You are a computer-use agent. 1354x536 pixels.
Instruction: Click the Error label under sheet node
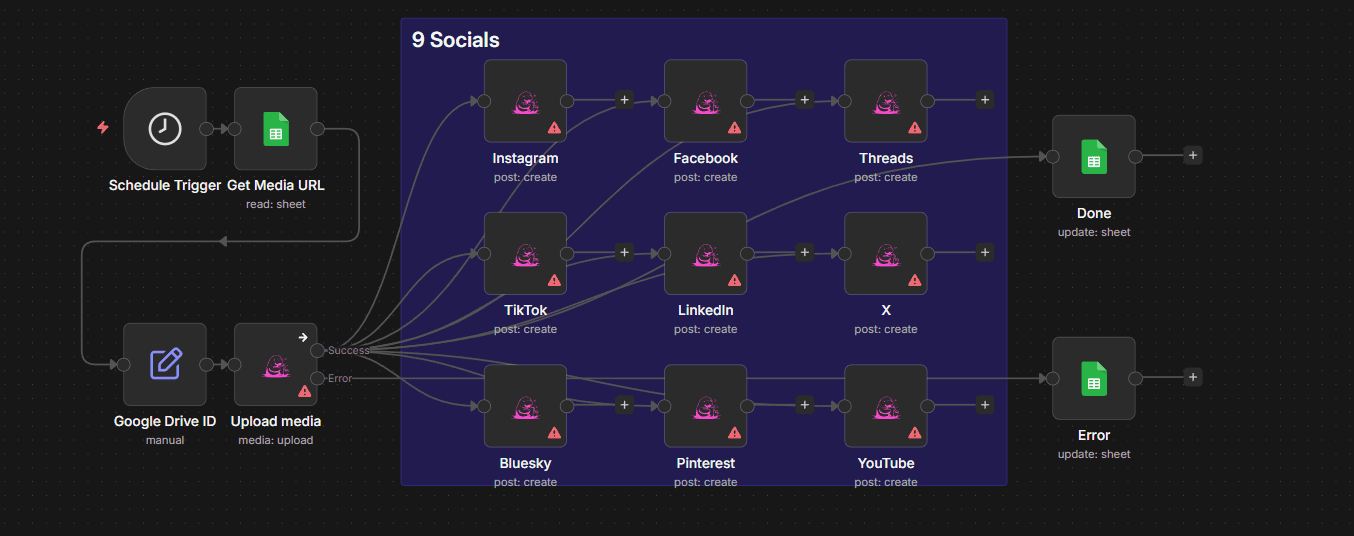[1094, 435]
